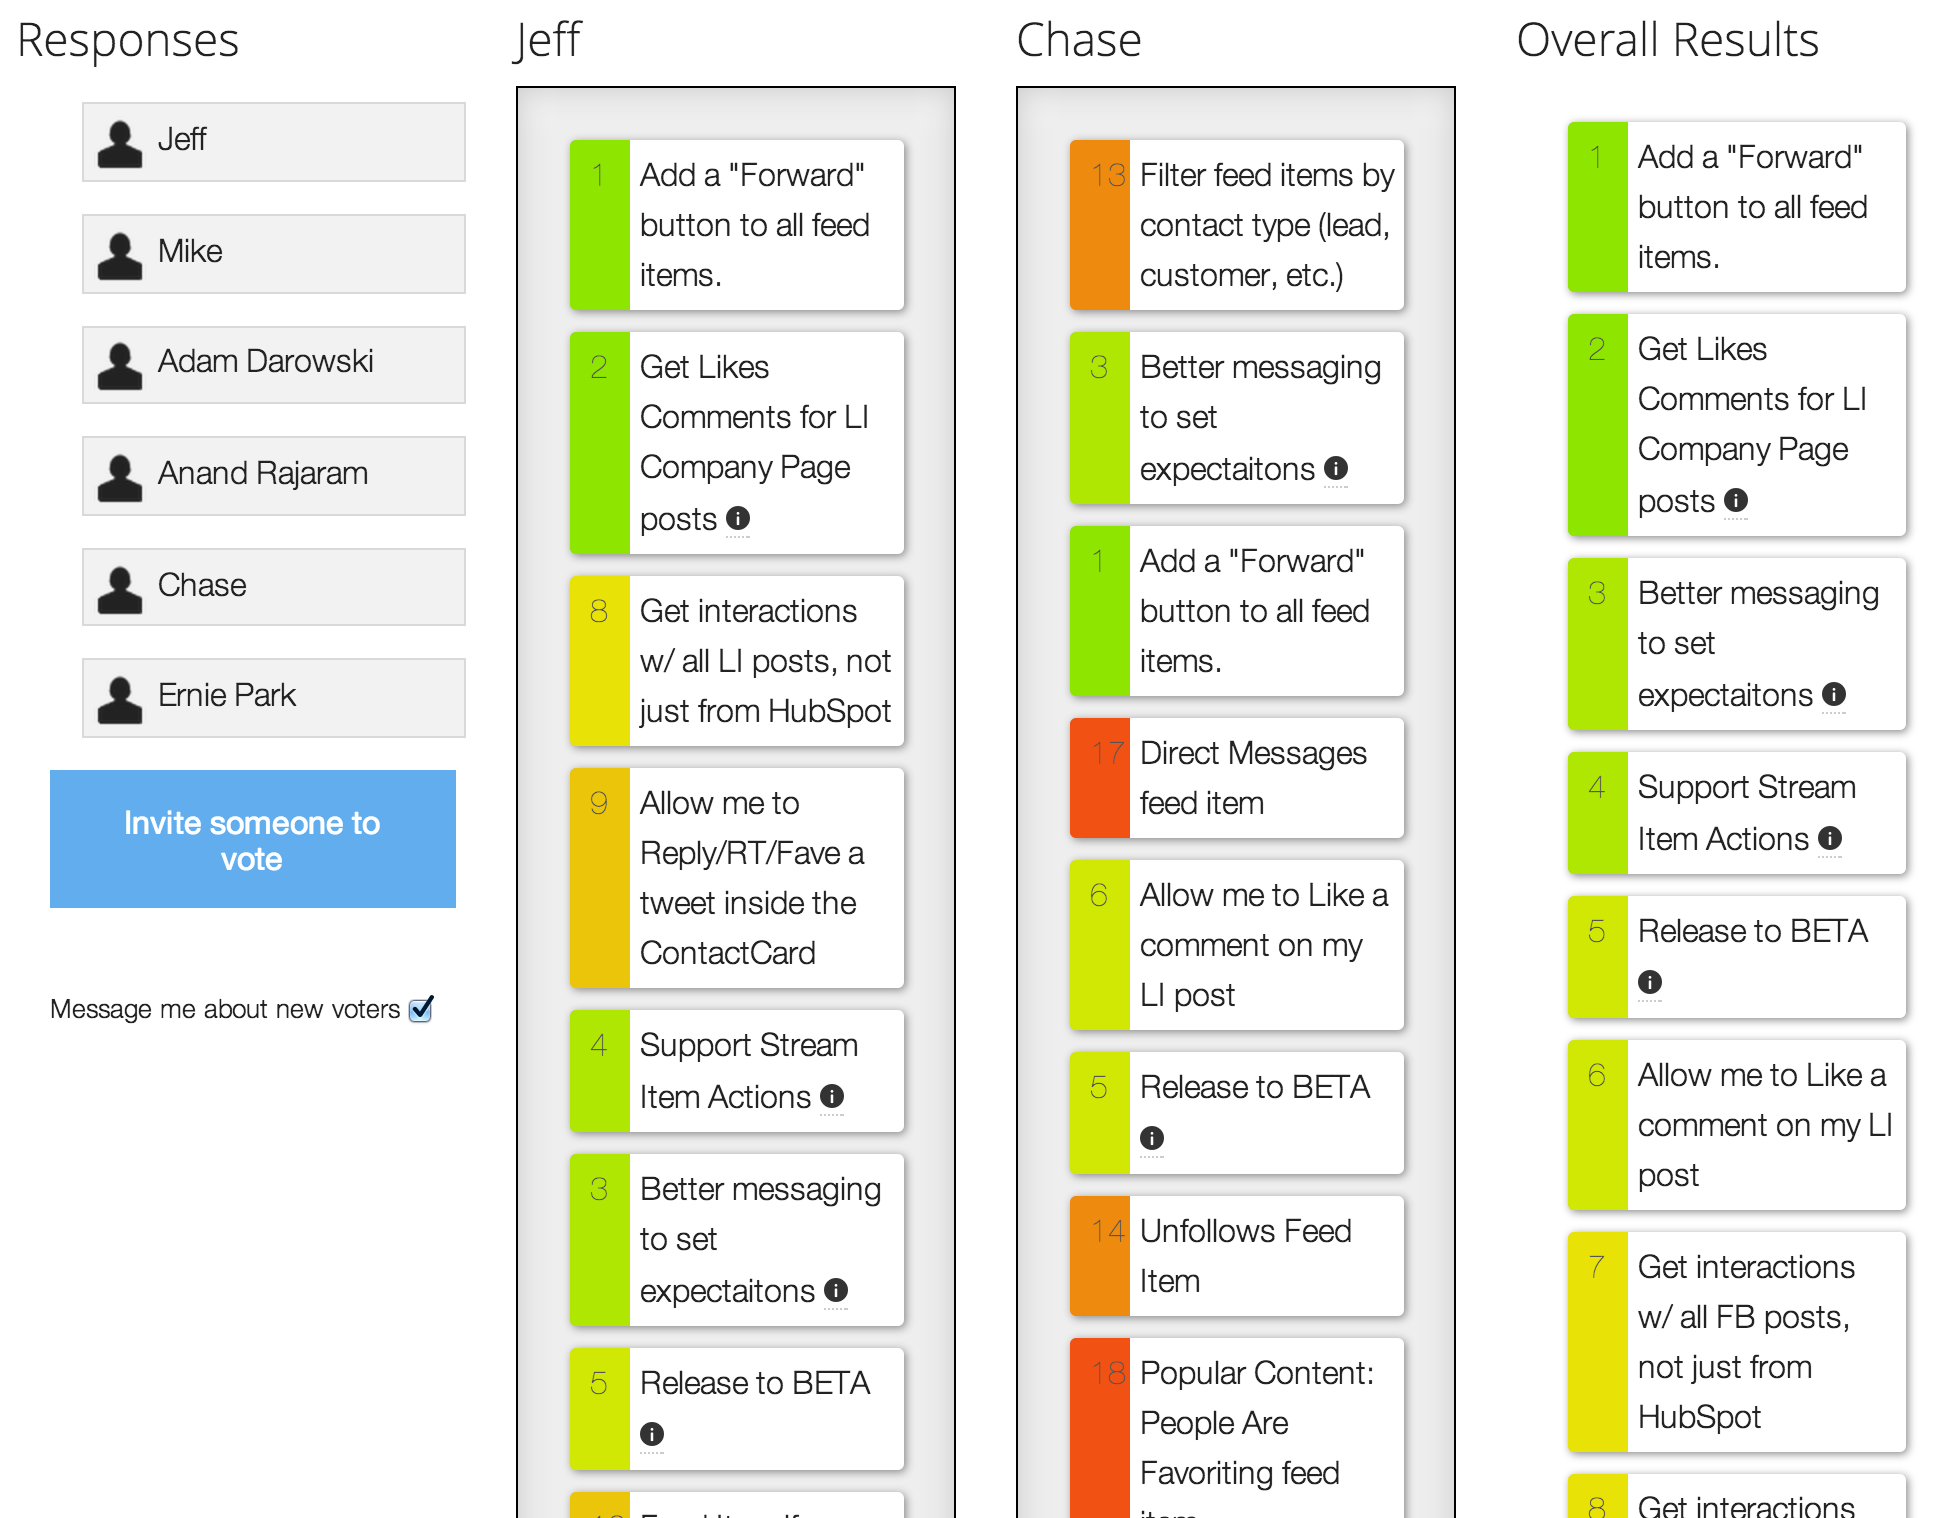Image resolution: width=1938 pixels, height=1518 pixels.
Task: Open Adam Darowski's response
Action: (273, 364)
